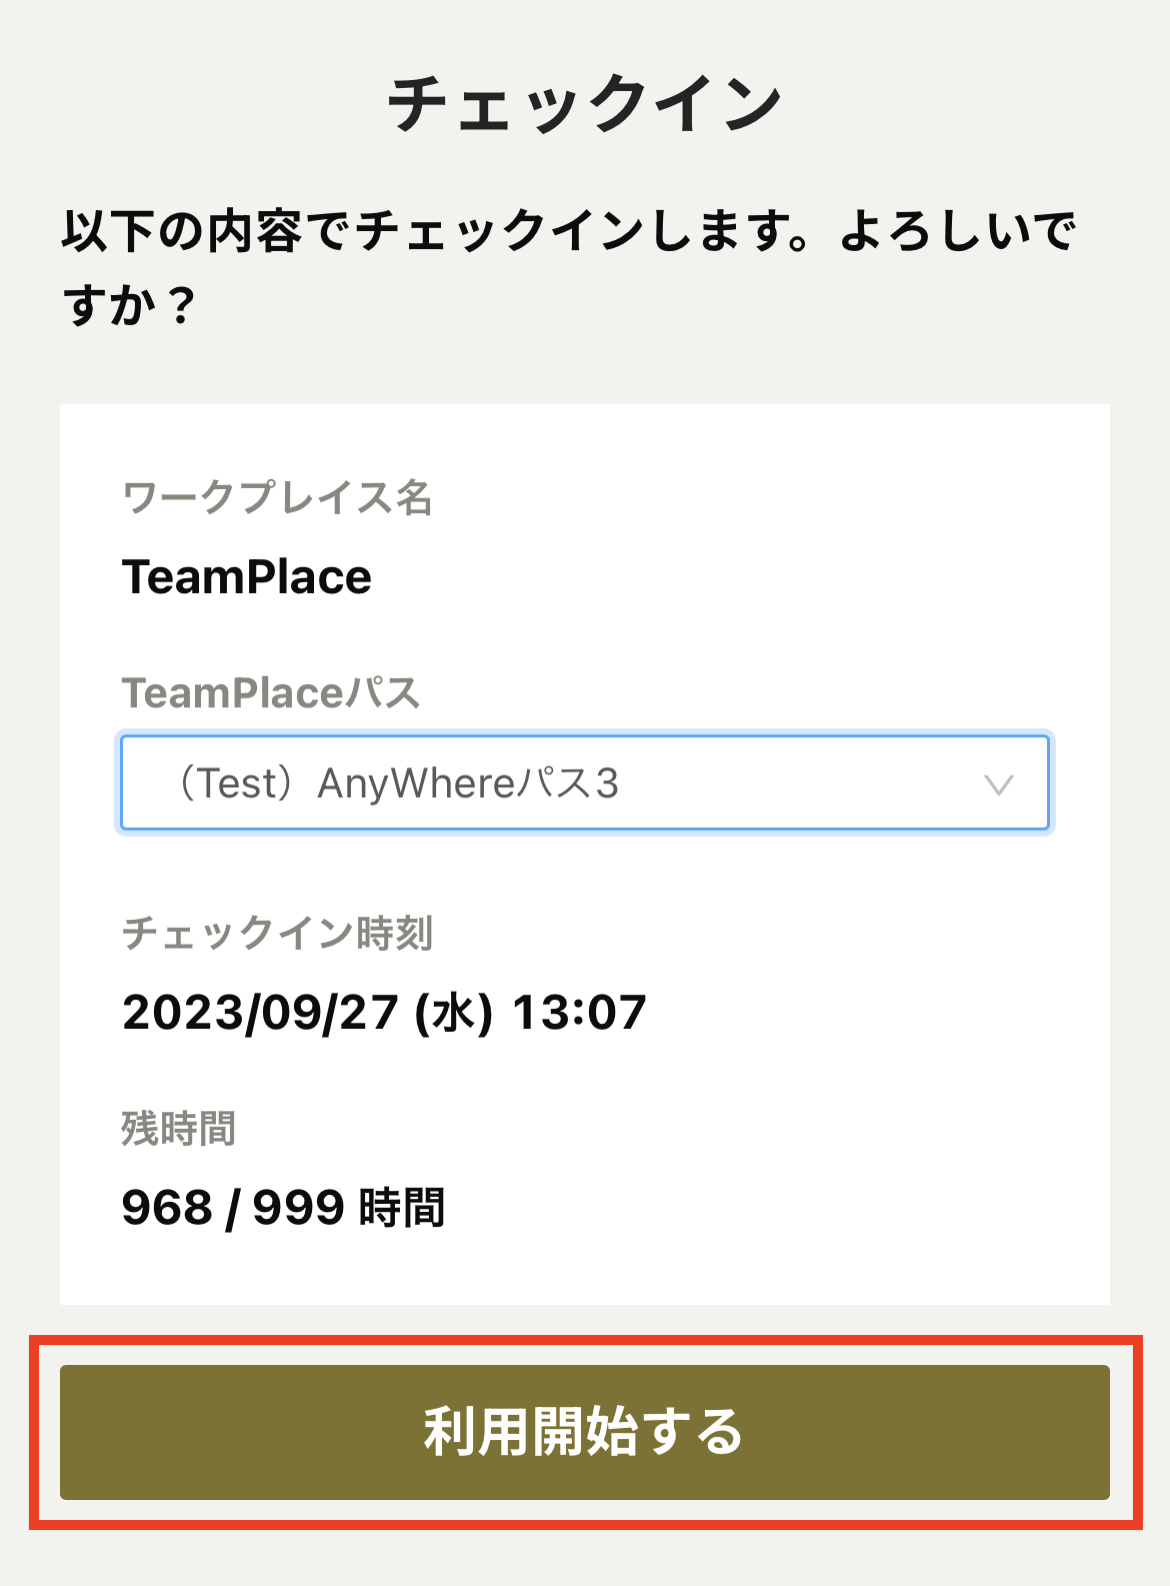
Task: Click the 2023/09/27 date portion
Action: pyautogui.click(x=260, y=1012)
